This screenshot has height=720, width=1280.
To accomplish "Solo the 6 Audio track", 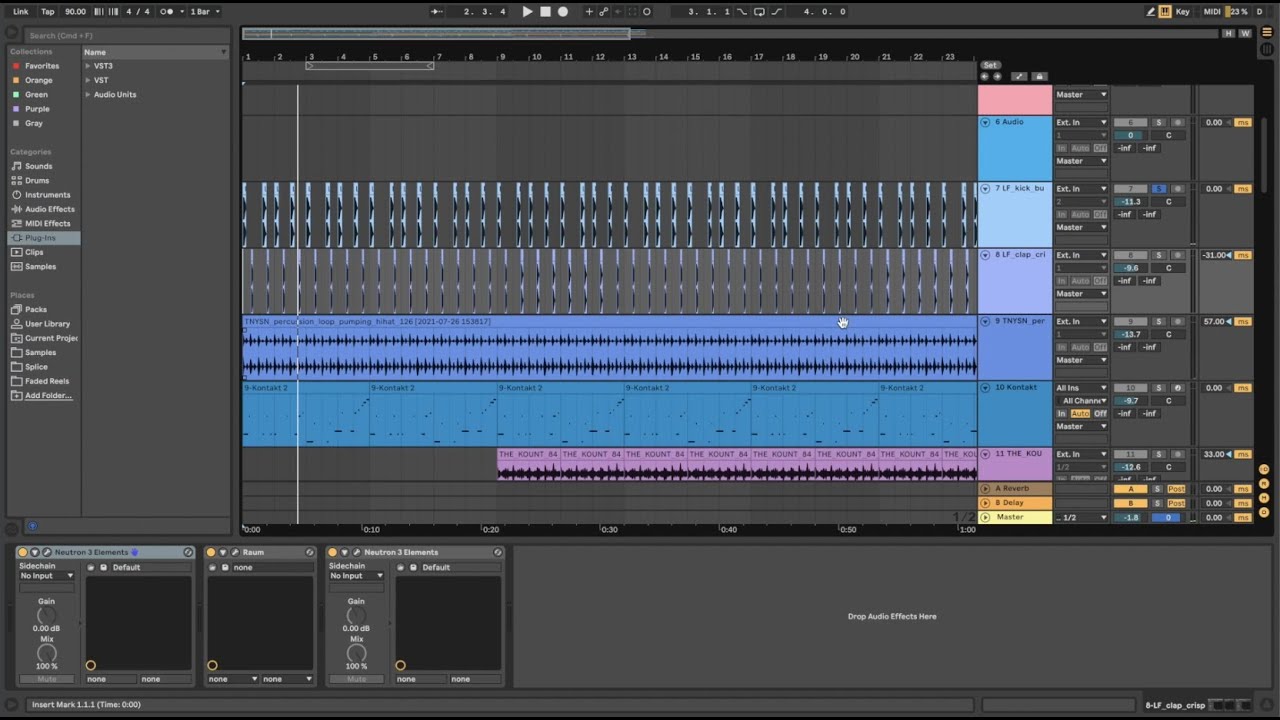I will pyautogui.click(x=1159, y=122).
